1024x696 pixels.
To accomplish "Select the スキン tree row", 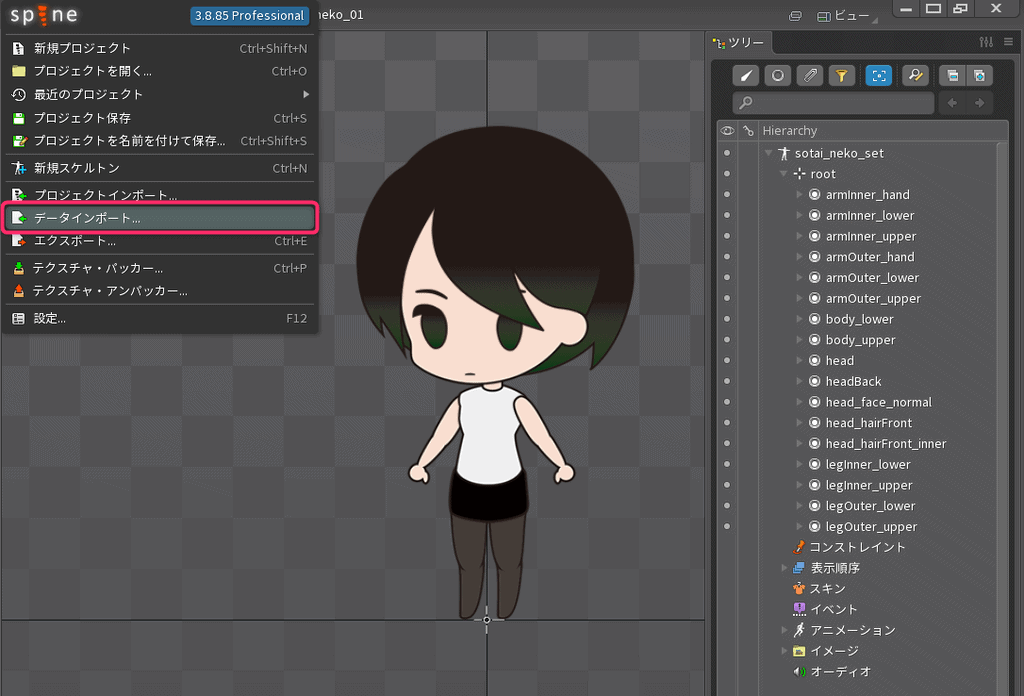I will (x=820, y=588).
